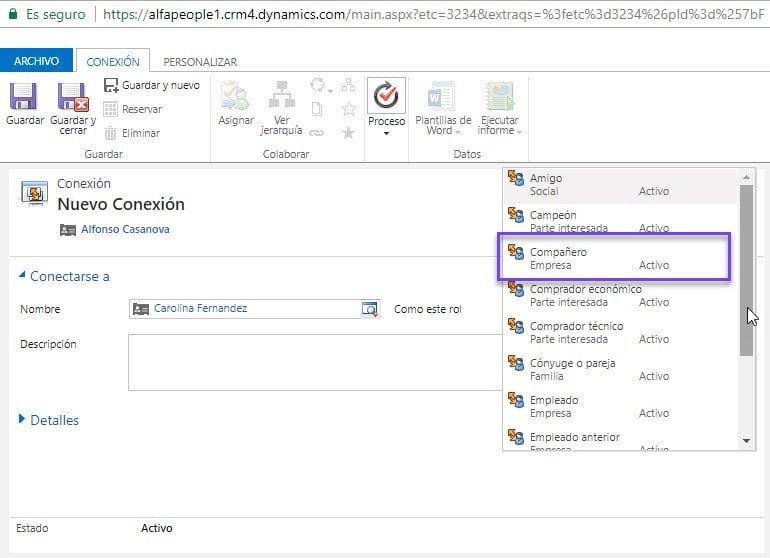Switch to the PERSONALIZAR tab

click(x=200, y=62)
